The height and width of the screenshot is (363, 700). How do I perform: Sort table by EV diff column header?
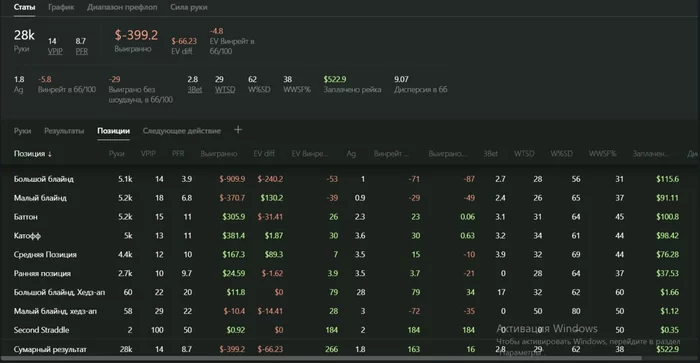pyautogui.click(x=264, y=154)
